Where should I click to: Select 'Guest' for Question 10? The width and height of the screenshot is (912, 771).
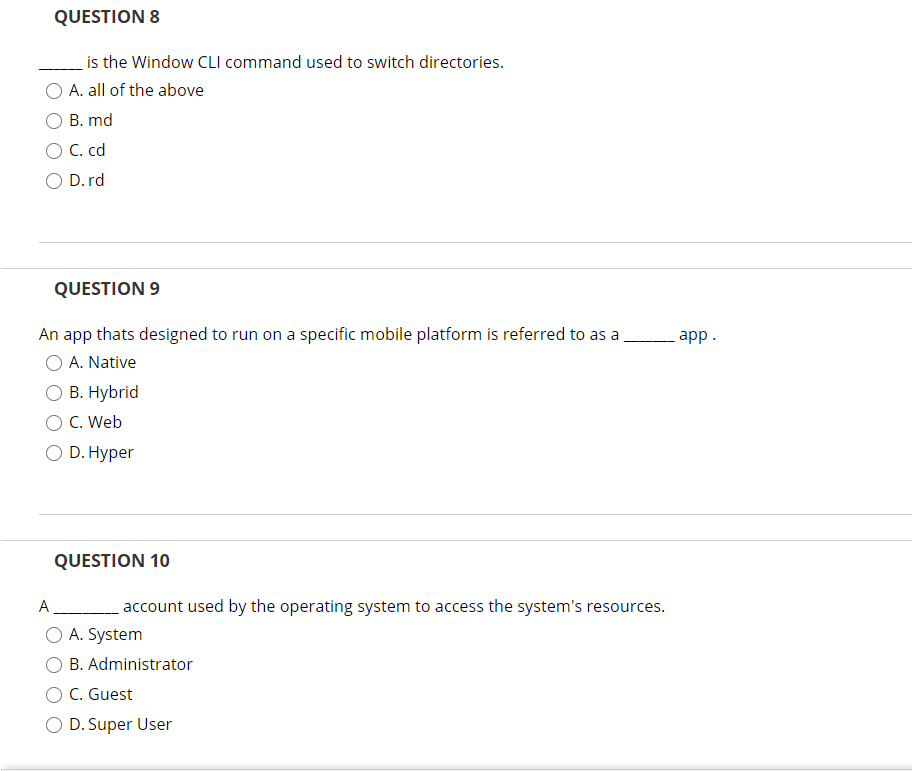53,694
